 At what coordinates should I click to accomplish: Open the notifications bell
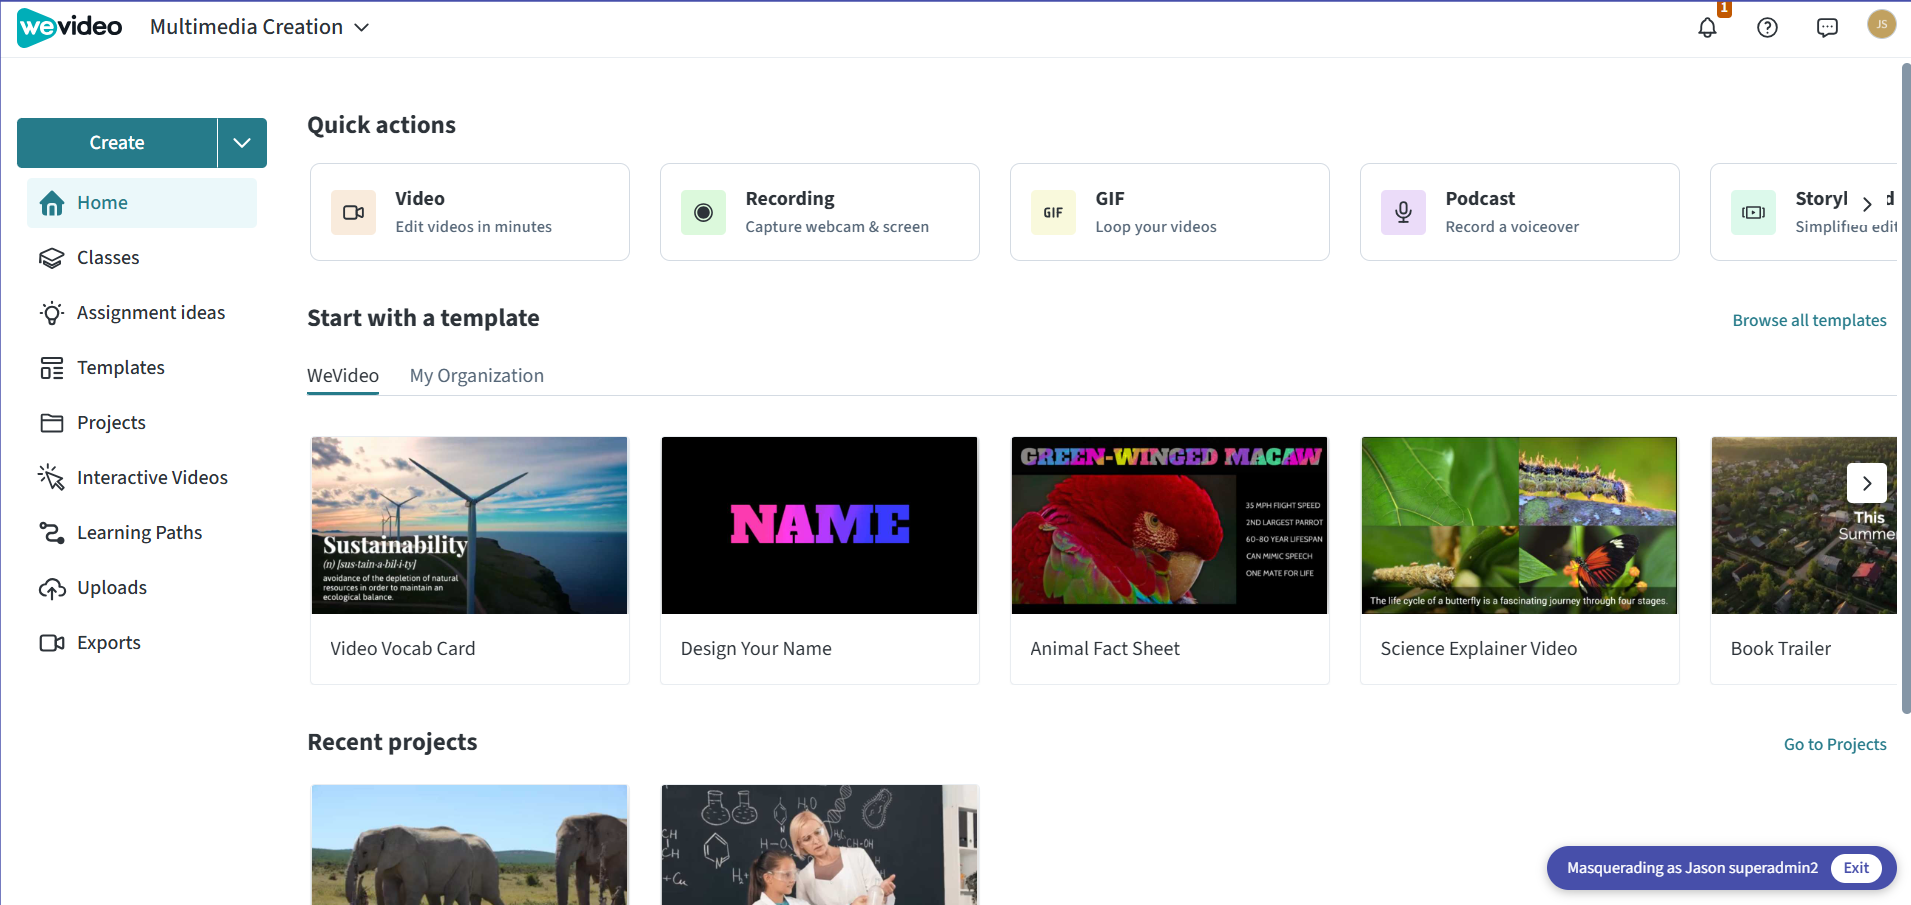coord(1707,27)
